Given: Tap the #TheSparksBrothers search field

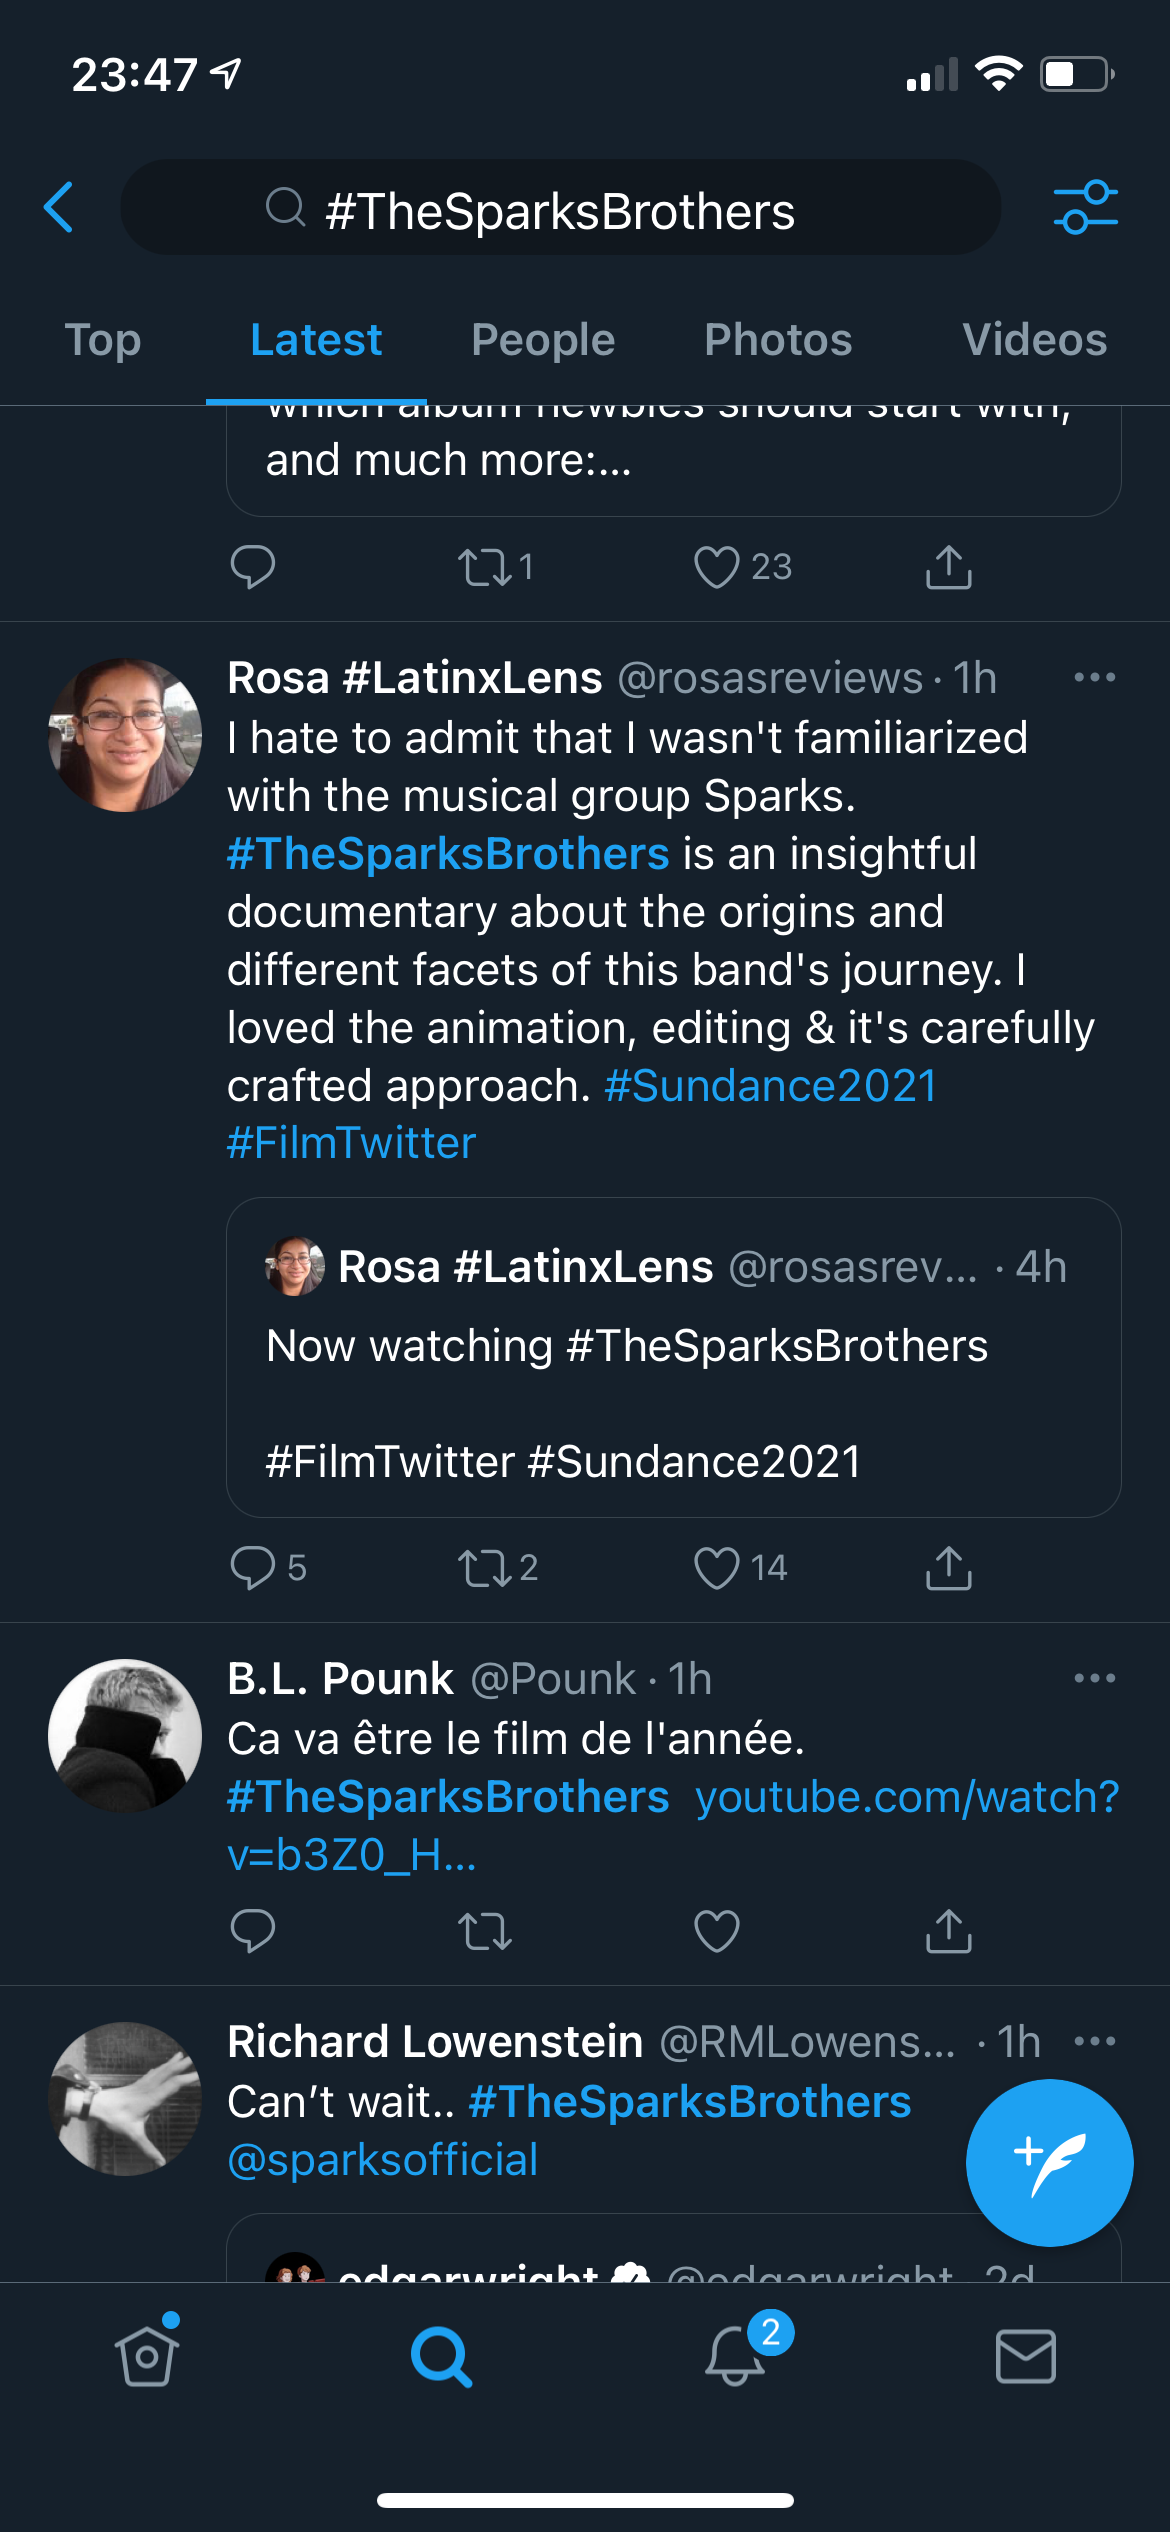Looking at the screenshot, I should point(560,208).
